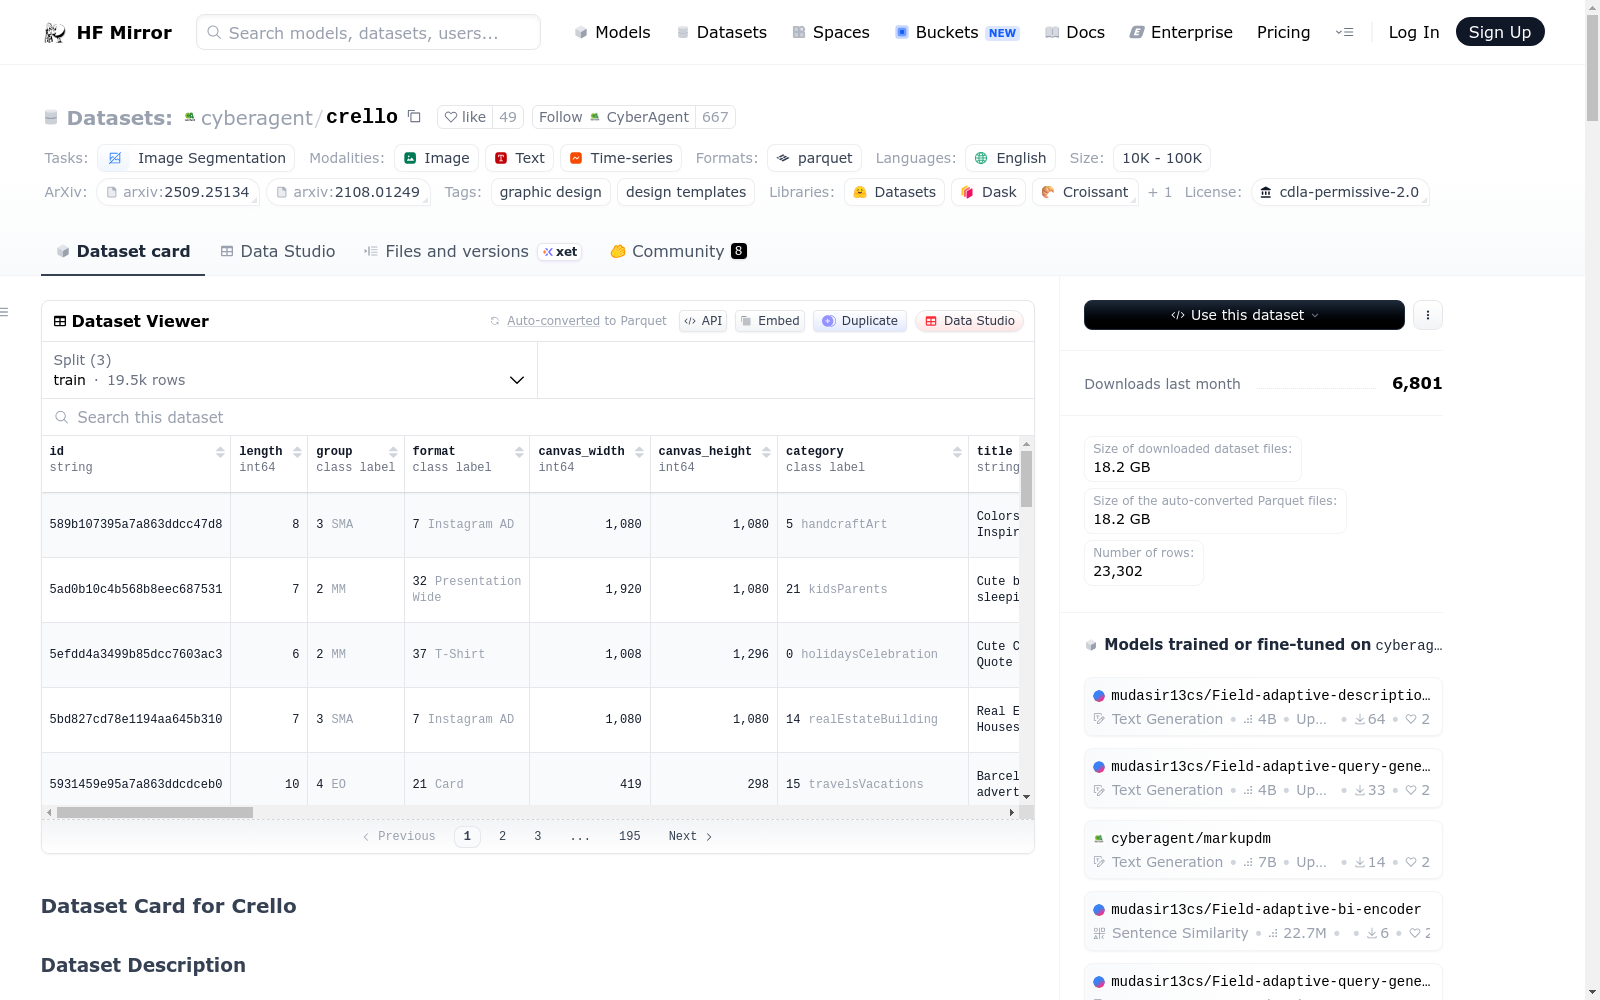Go to page 3 of dataset rows

pos(538,836)
